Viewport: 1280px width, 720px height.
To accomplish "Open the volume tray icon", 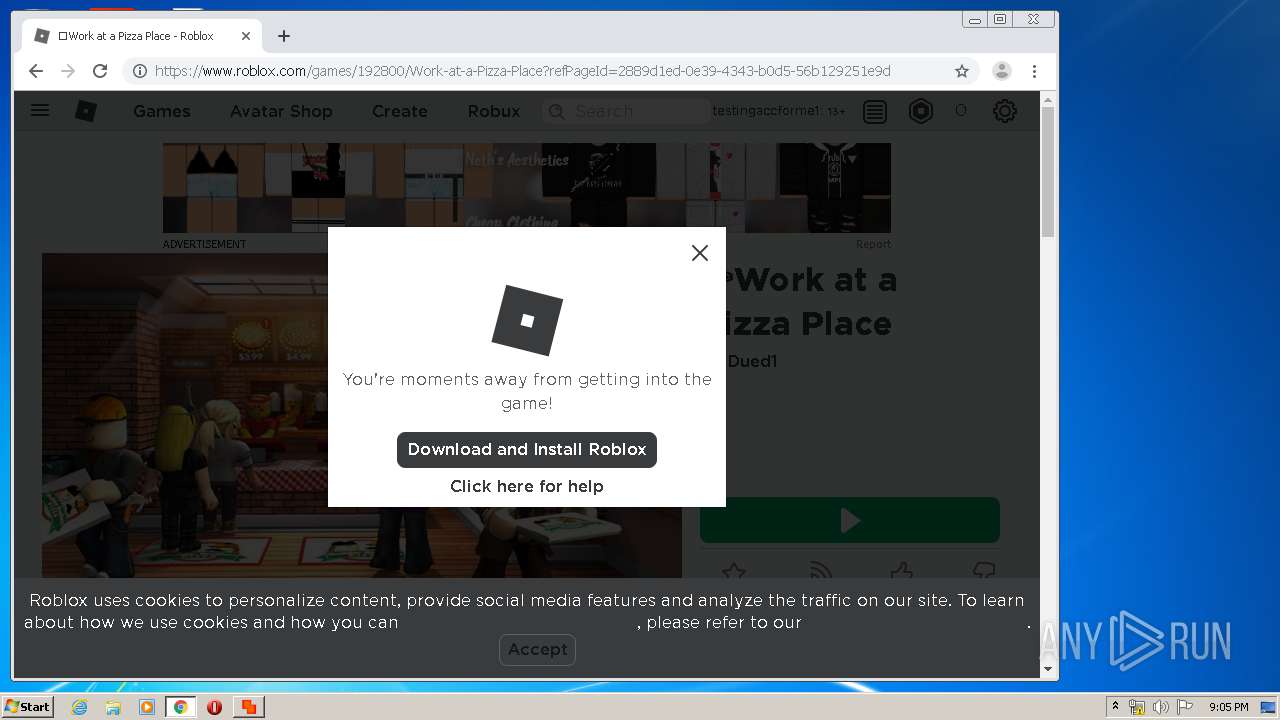I will [1161, 707].
